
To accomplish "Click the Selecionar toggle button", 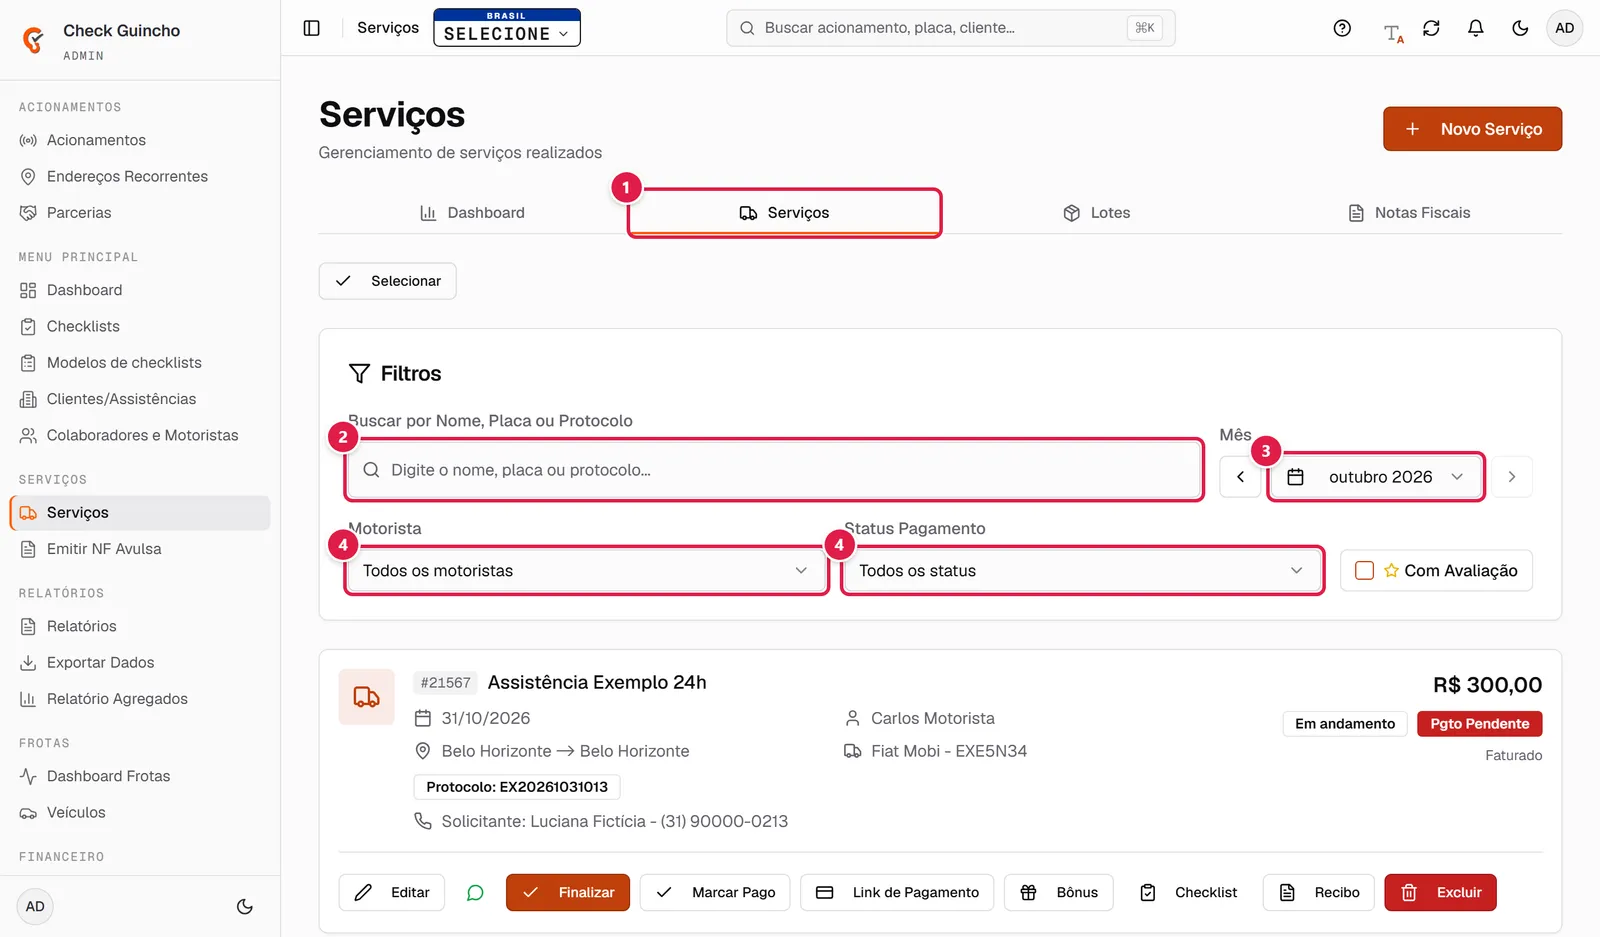I will (x=387, y=281).
